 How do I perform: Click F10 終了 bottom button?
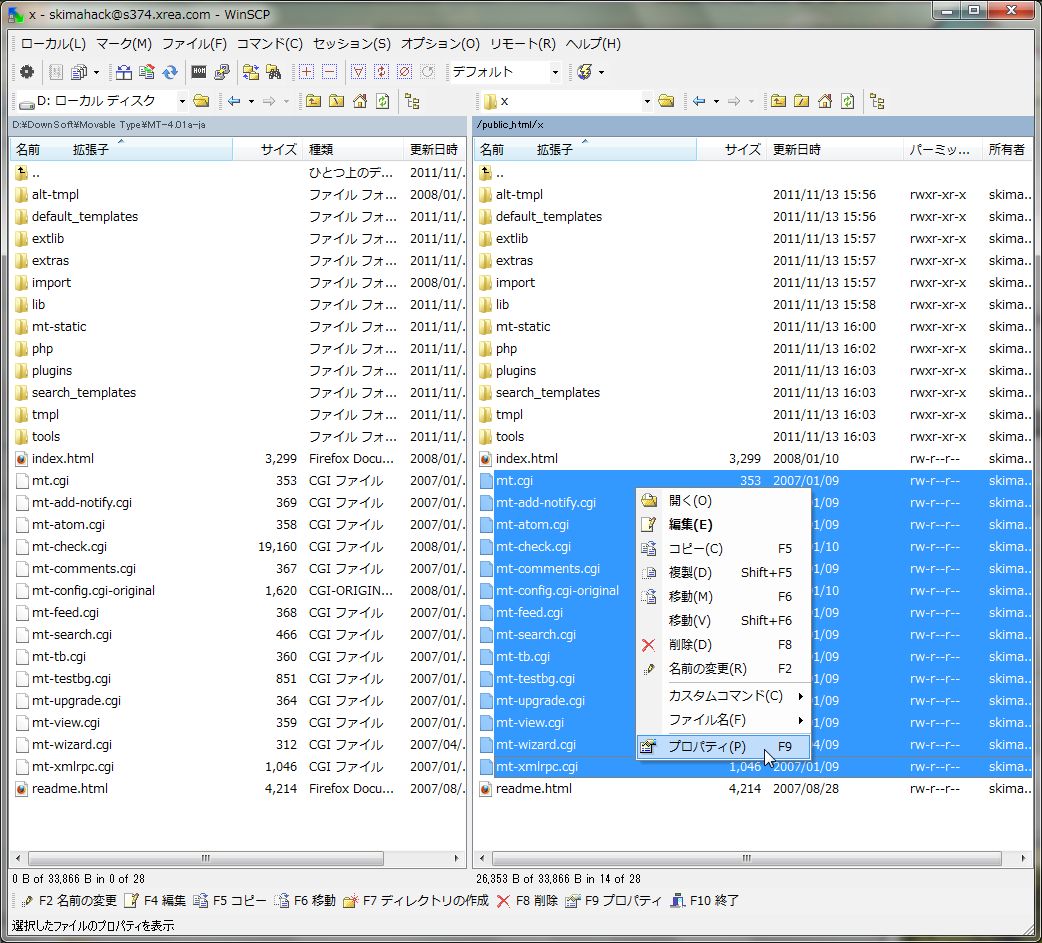pos(705,900)
